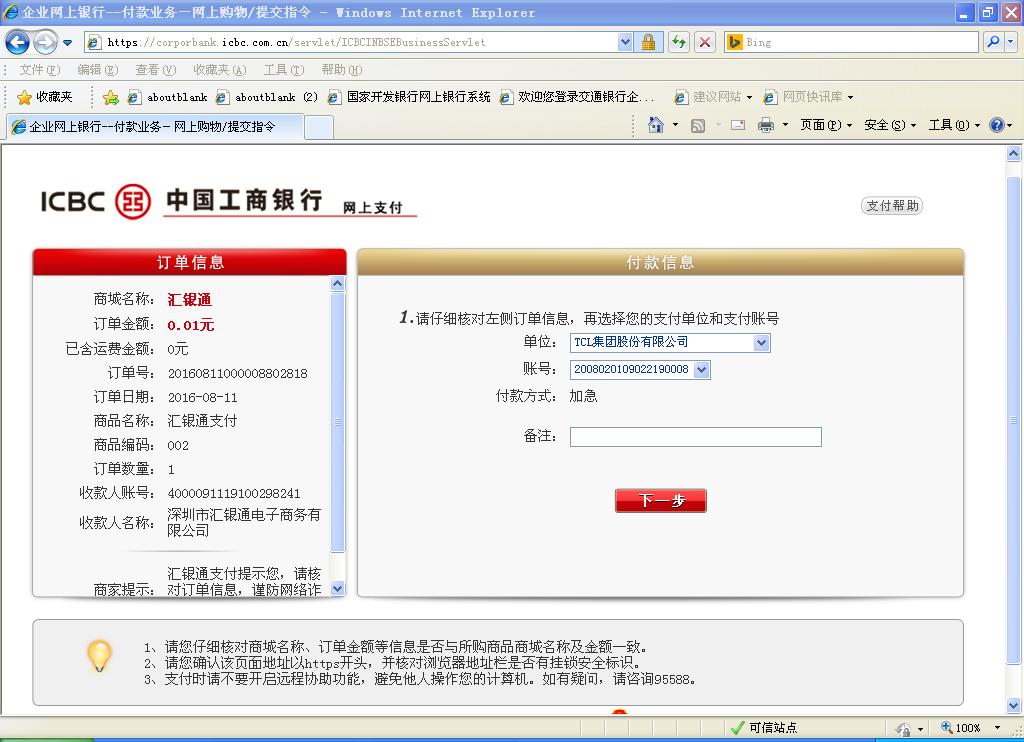Click status bar protected mode icon
1024x742 pixels.
click(904, 728)
